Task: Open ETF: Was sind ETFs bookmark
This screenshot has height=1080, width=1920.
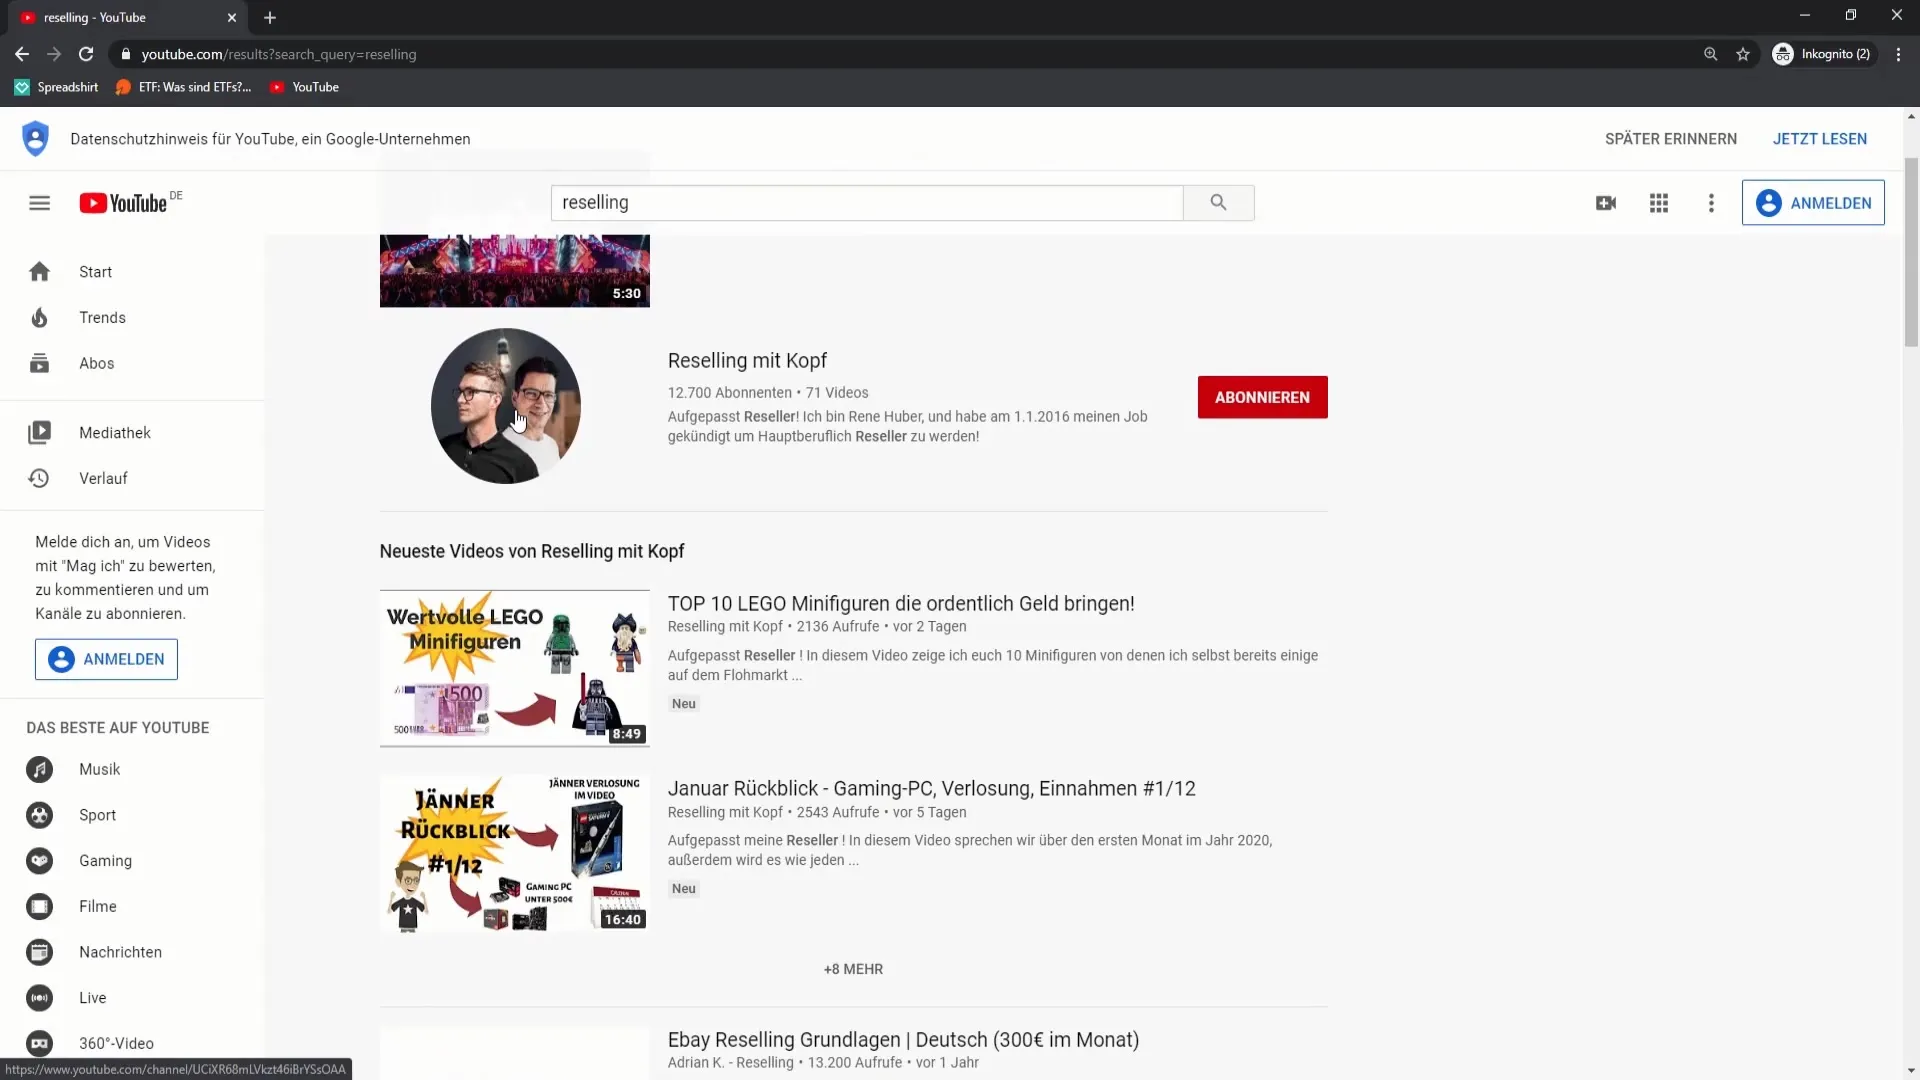Action: click(x=184, y=87)
